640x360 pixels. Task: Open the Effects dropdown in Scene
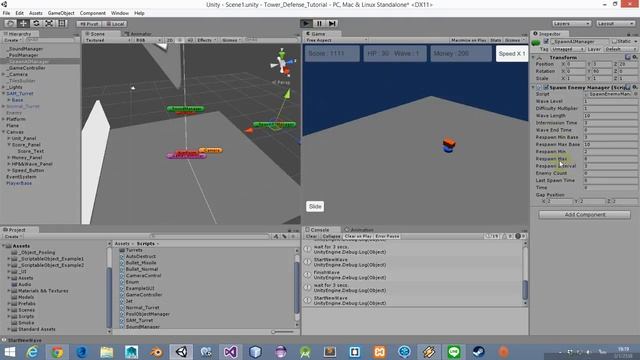click(x=206, y=40)
